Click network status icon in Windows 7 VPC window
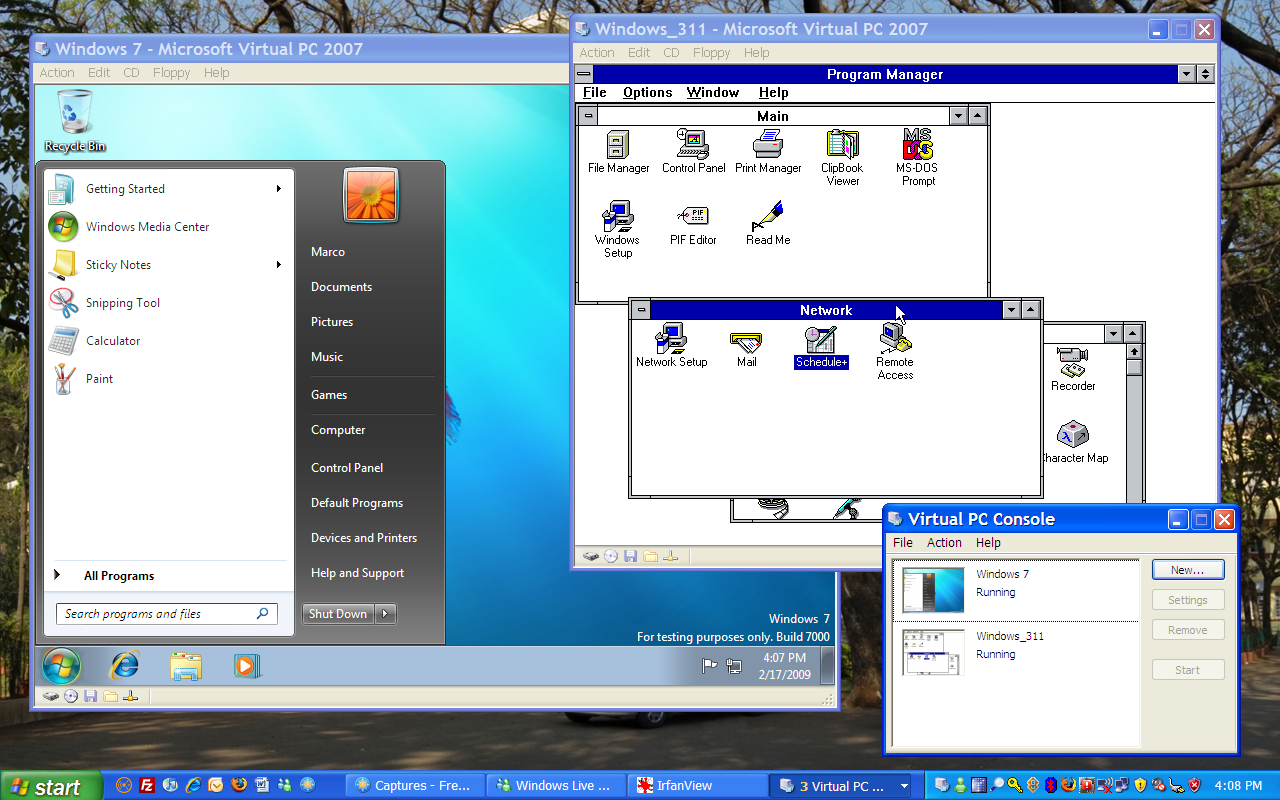 coord(130,696)
